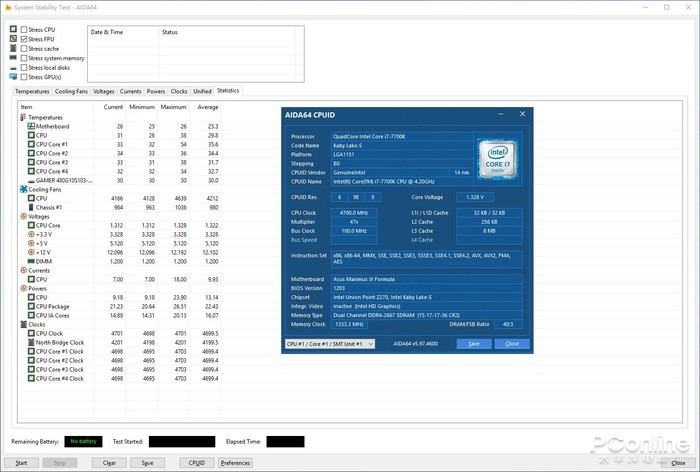This screenshot has height=472, width=700.
Task: Click the Motherboard sensor icon
Action: tap(31, 127)
